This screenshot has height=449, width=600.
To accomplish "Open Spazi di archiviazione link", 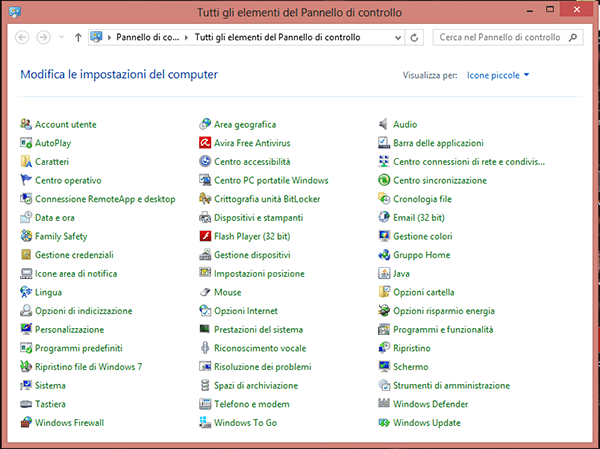I will click(x=256, y=385).
